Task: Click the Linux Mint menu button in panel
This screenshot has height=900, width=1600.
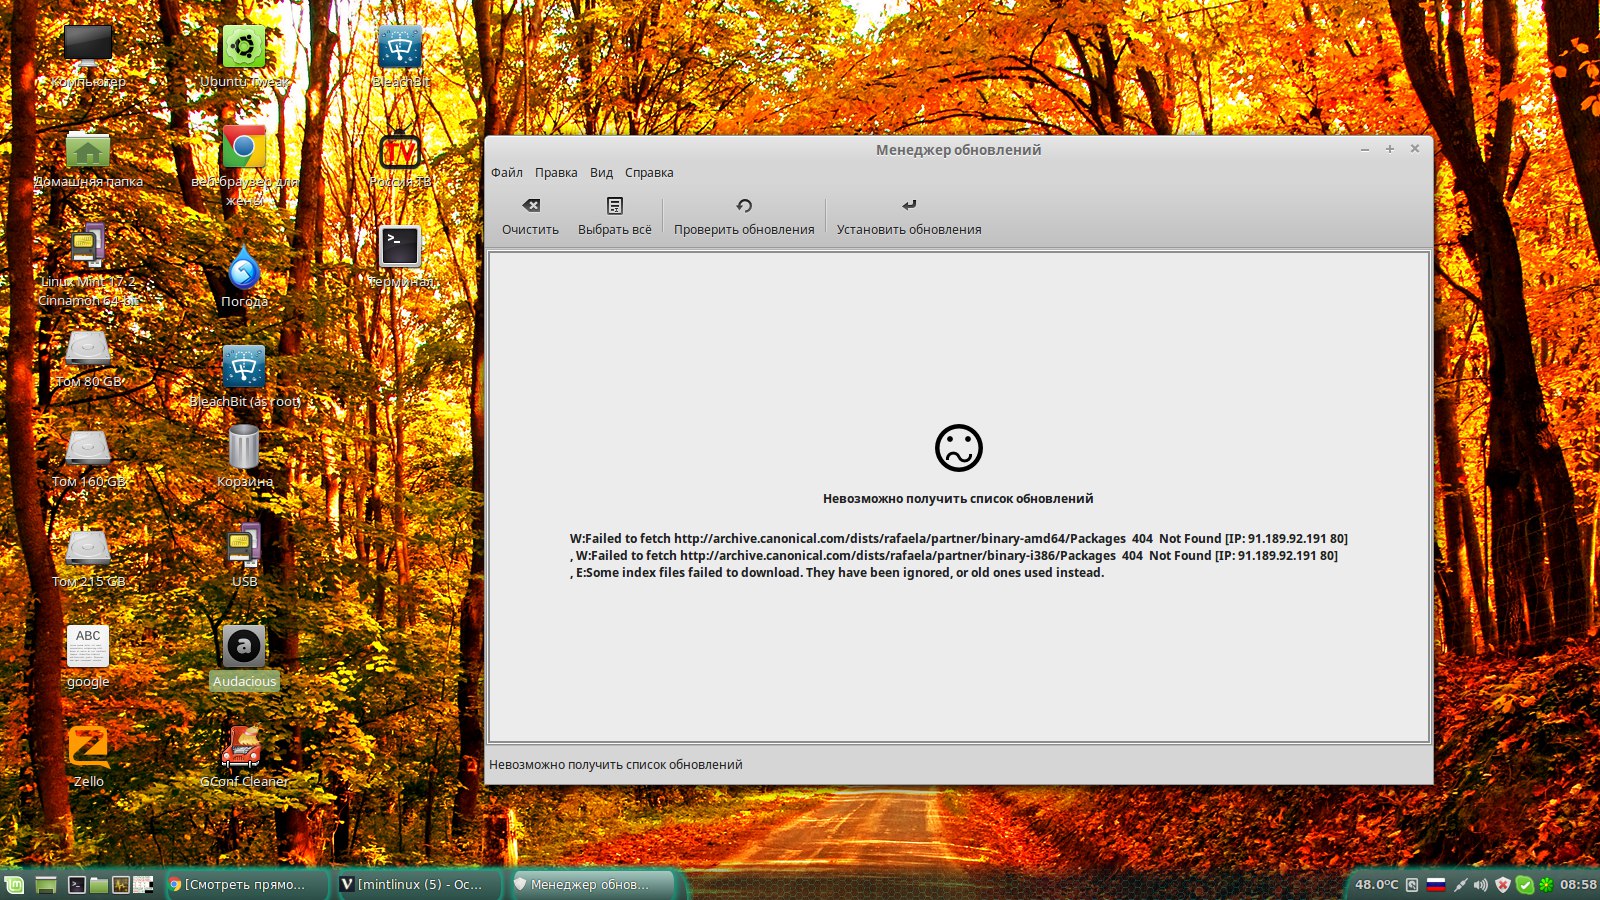Action: 14,884
